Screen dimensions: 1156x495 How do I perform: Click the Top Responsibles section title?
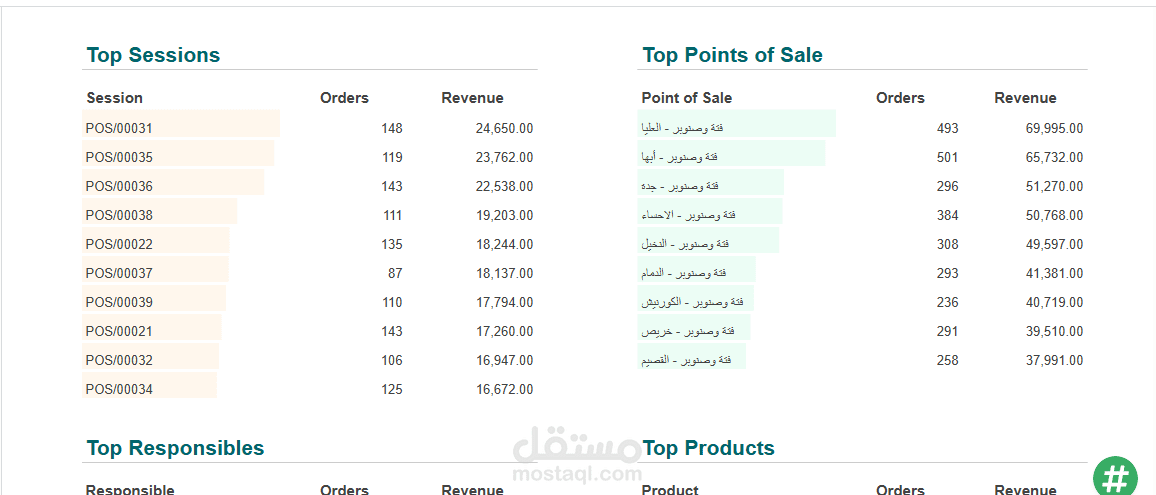(175, 448)
